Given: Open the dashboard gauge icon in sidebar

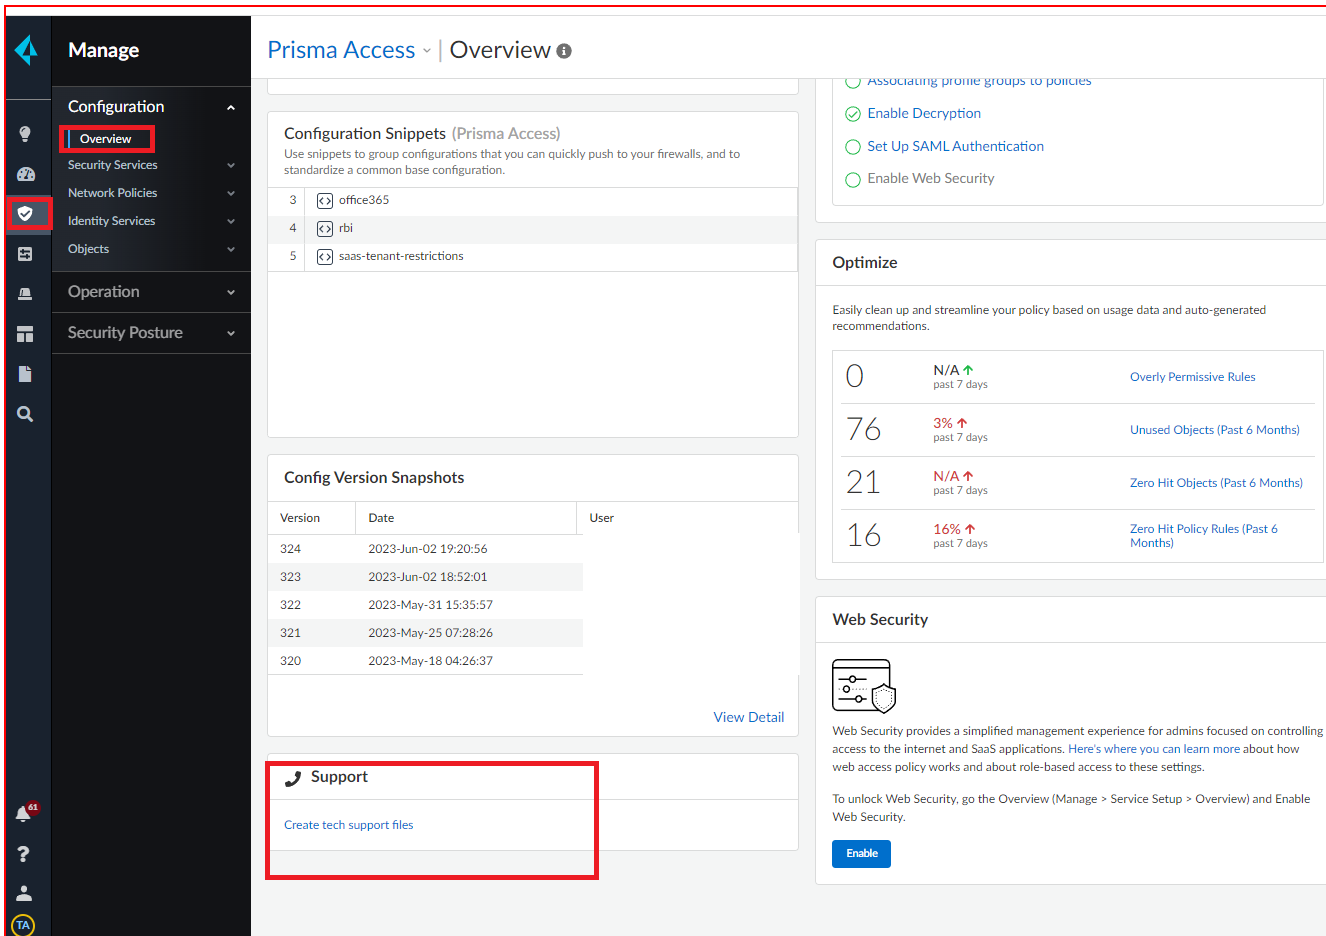Looking at the screenshot, I should tap(25, 174).
